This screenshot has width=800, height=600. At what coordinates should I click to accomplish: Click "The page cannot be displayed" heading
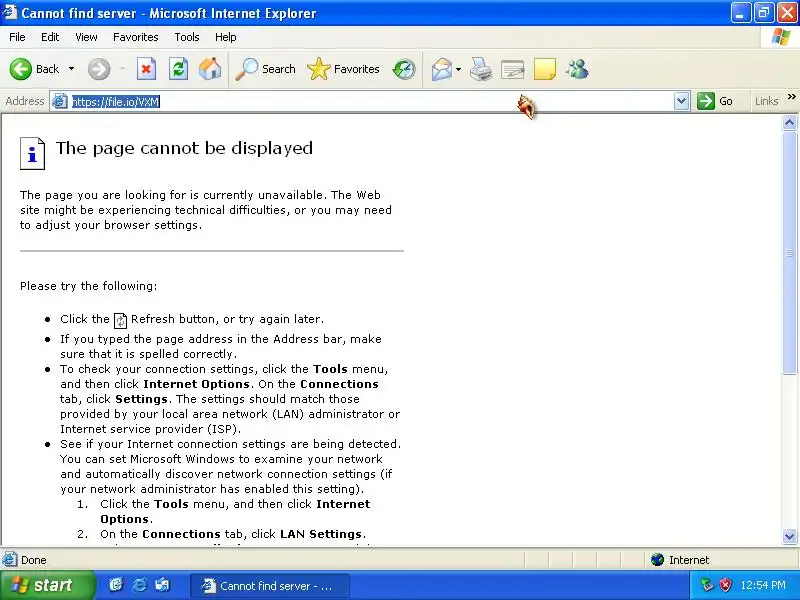coord(184,148)
